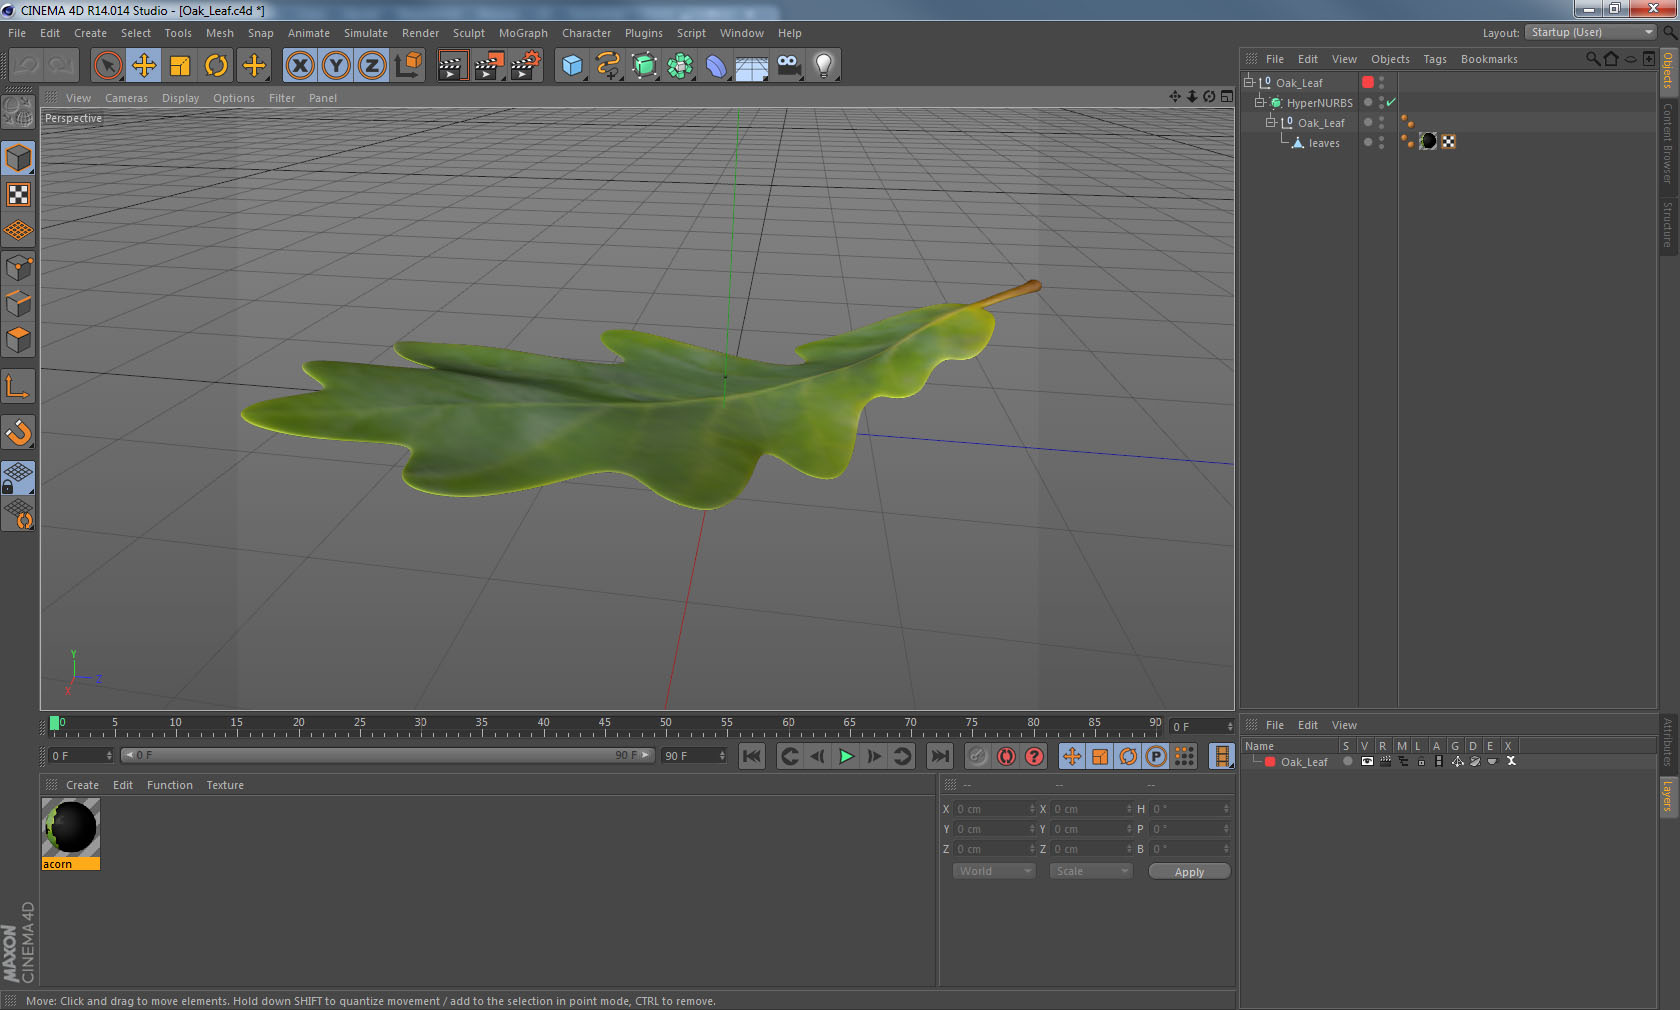Toggle coordinate system world/object icon
This screenshot has width=1680, height=1010.
408,66
